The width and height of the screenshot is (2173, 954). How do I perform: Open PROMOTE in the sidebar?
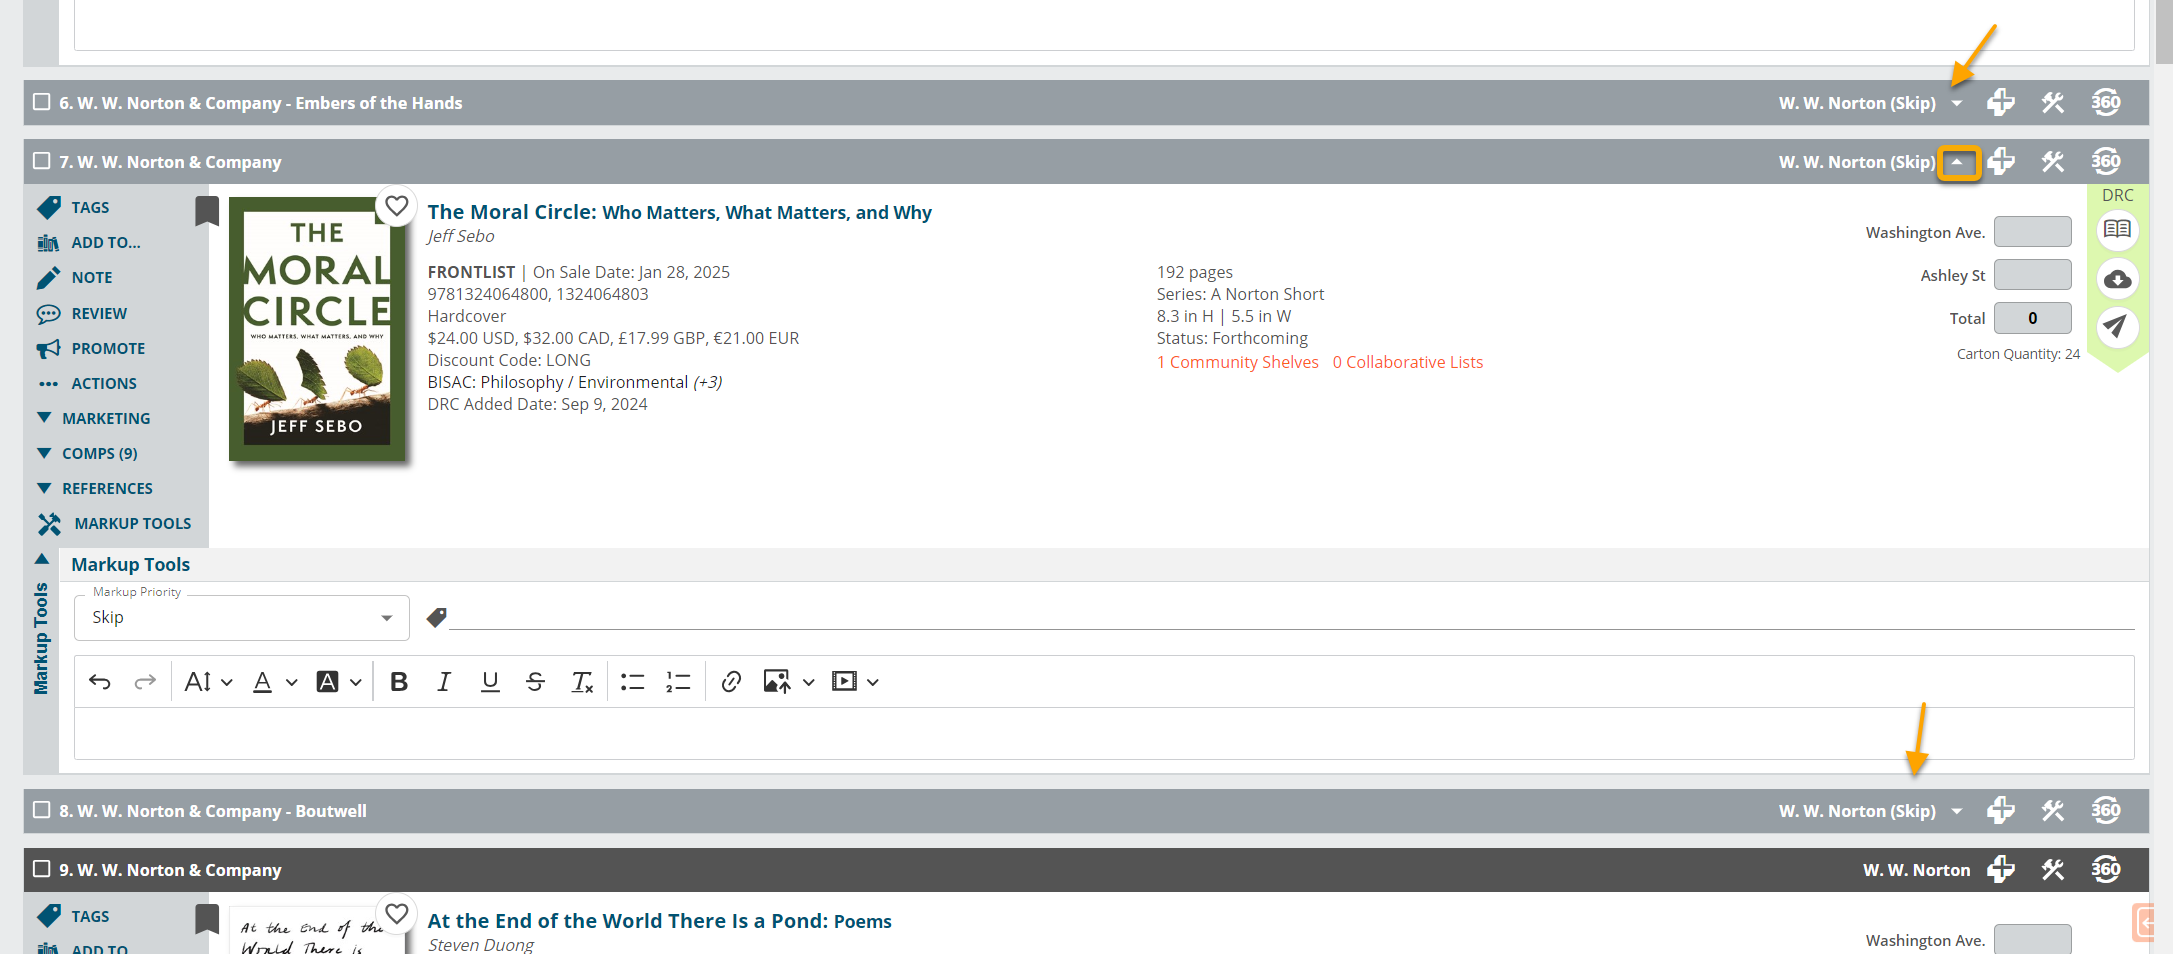click(x=91, y=348)
